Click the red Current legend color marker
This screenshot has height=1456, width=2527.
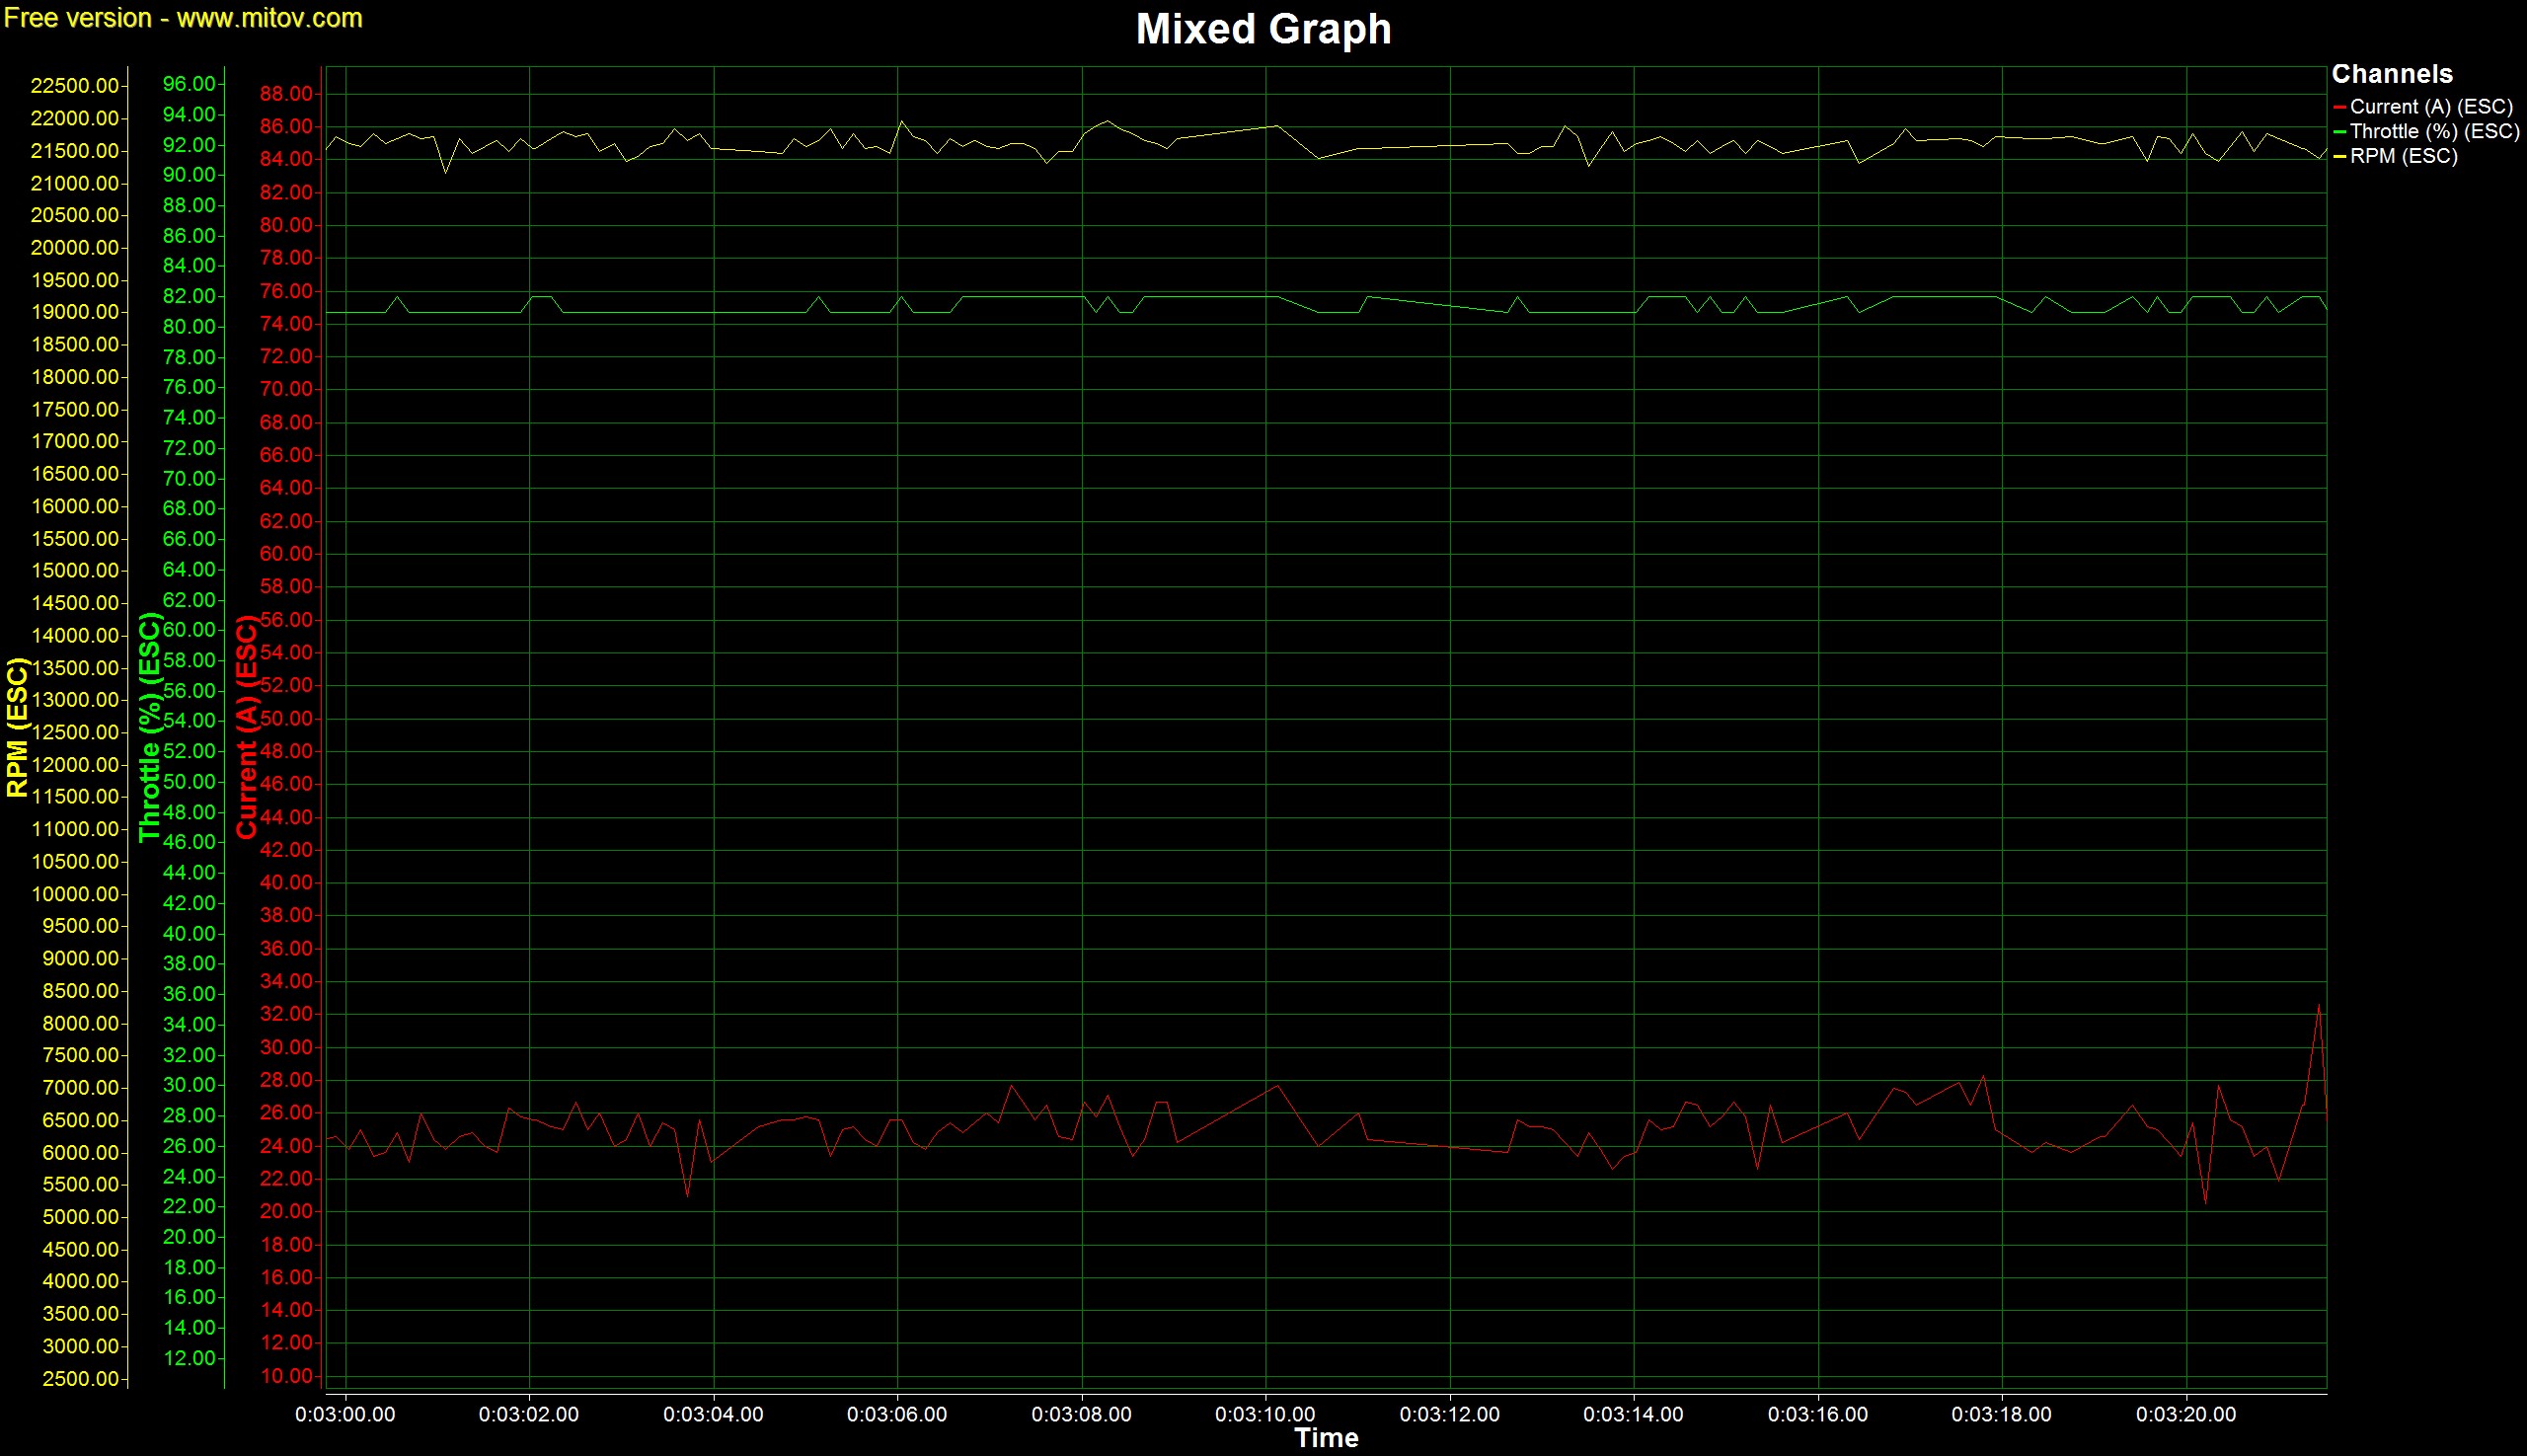click(2339, 107)
